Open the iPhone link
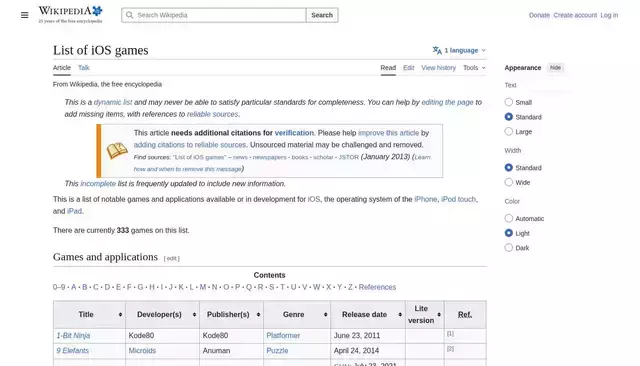This screenshot has height=366, width=640. tap(426, 199)
